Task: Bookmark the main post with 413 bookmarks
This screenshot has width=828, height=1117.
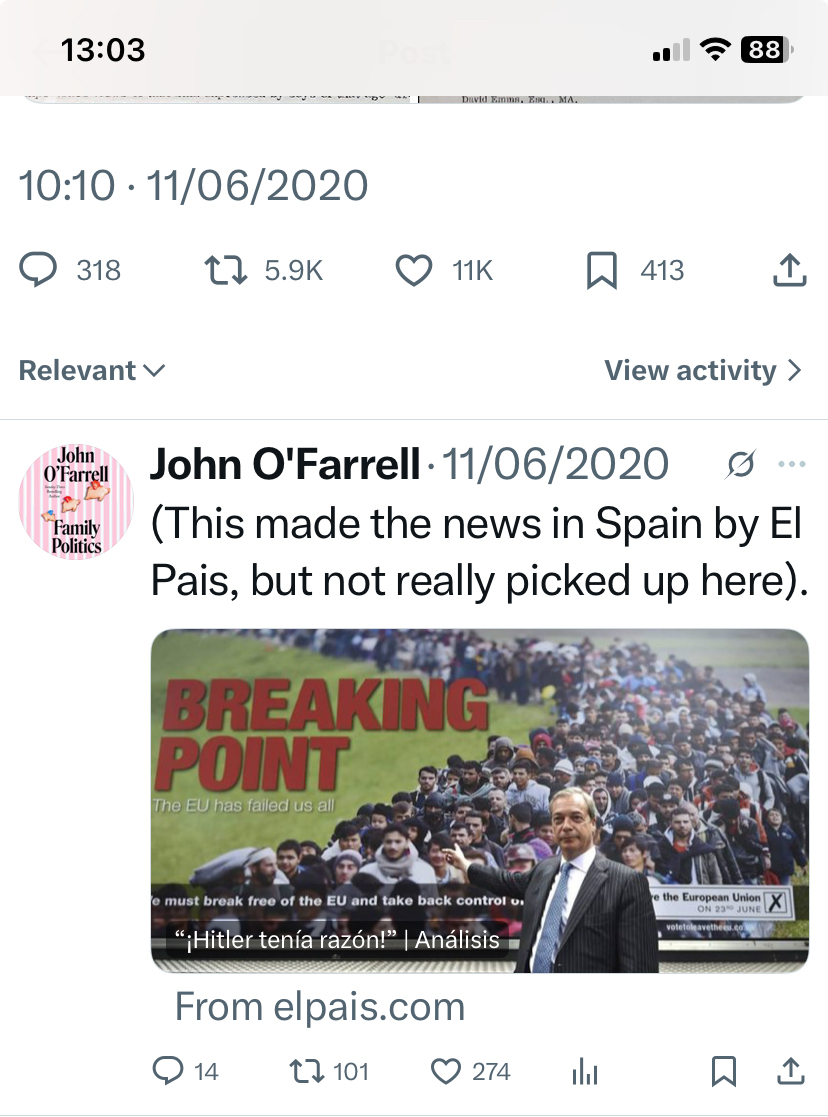Action: (x=601, y=270)
